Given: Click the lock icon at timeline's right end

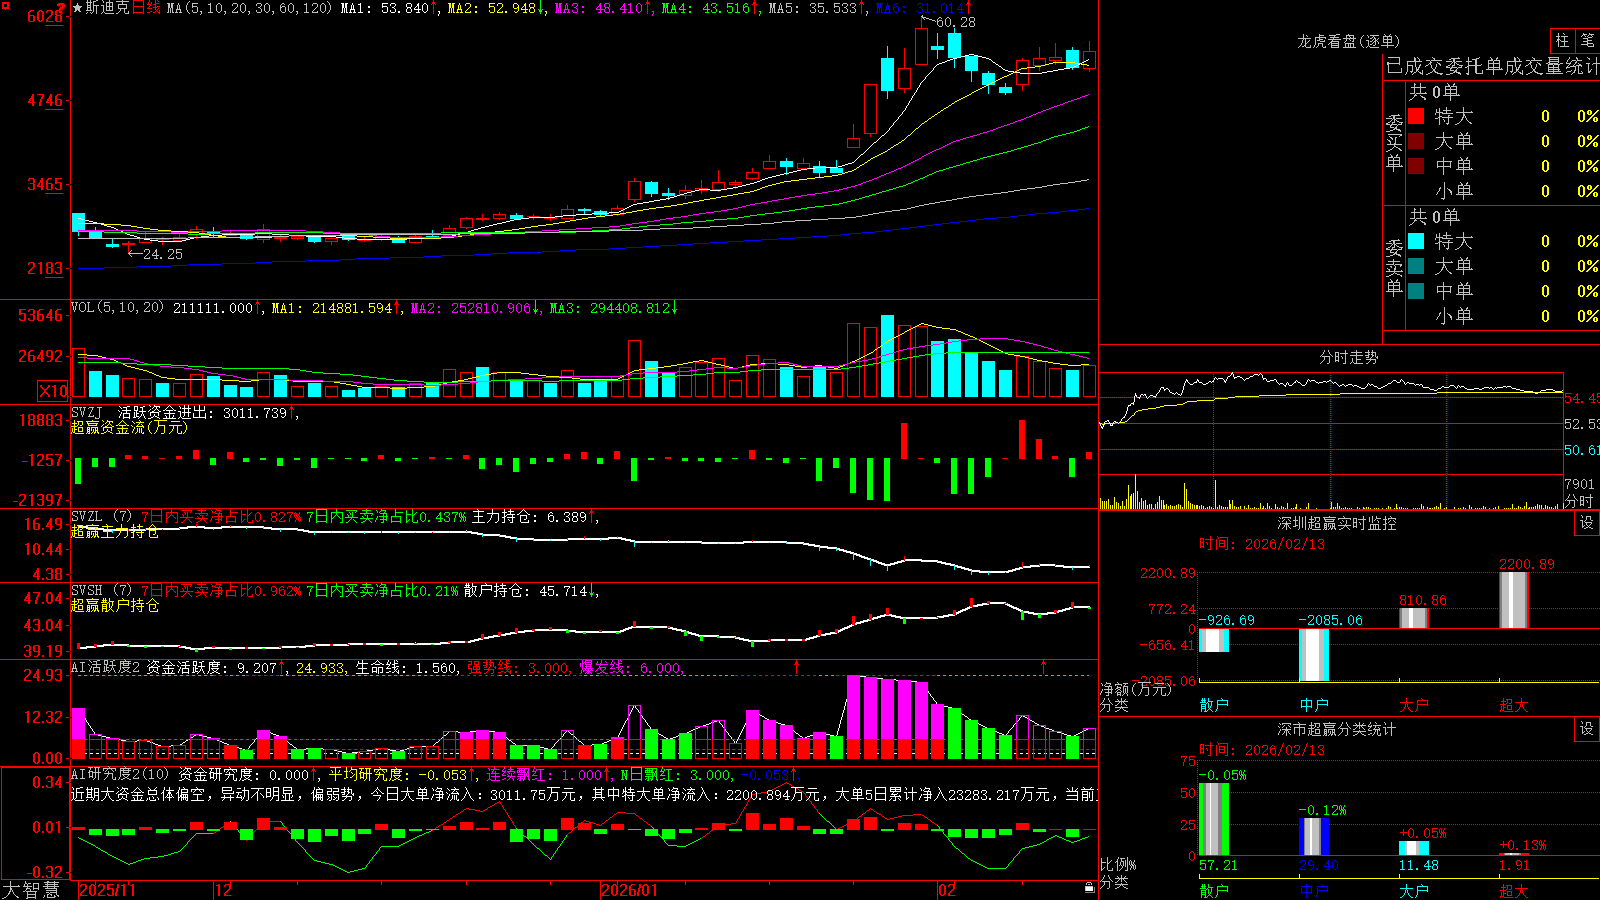Looking at the screenshot, I should tap(1090, 888).
